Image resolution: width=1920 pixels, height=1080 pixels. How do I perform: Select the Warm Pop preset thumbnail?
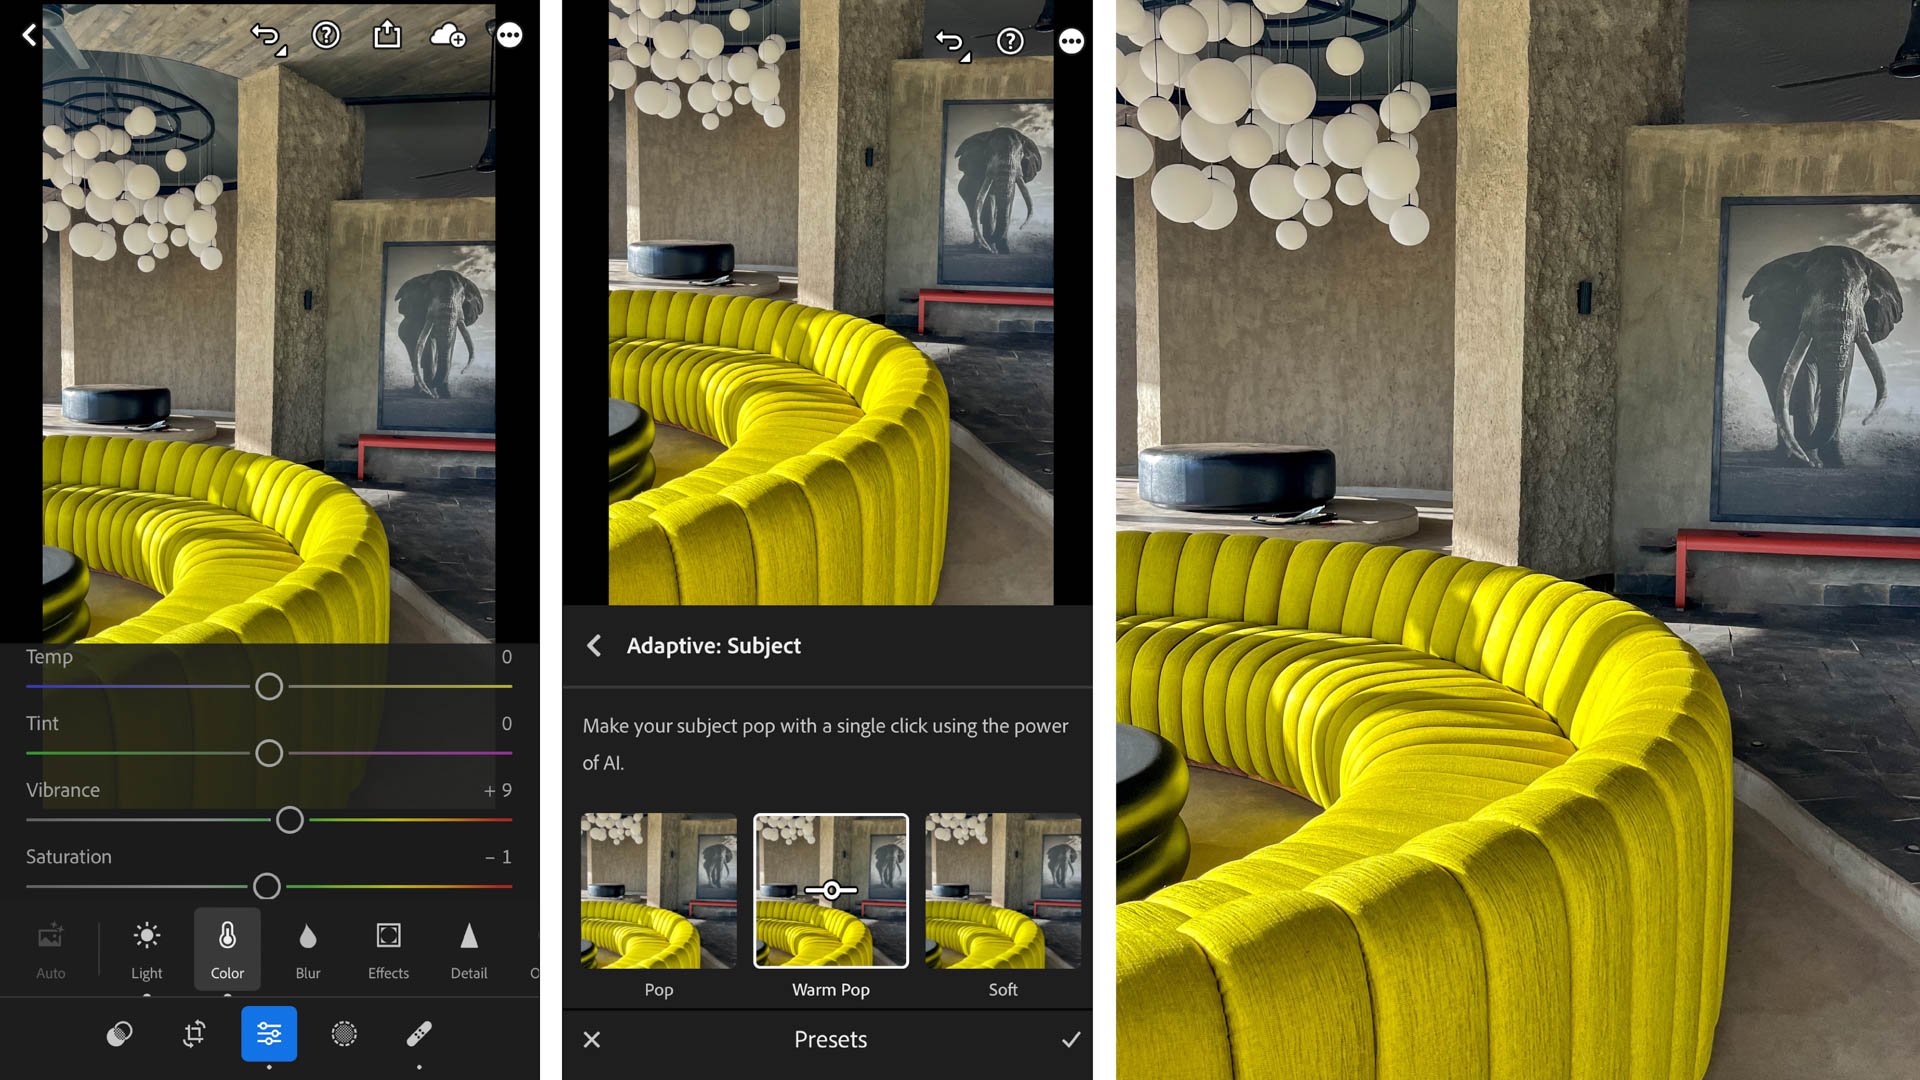(x=829, y=890)
